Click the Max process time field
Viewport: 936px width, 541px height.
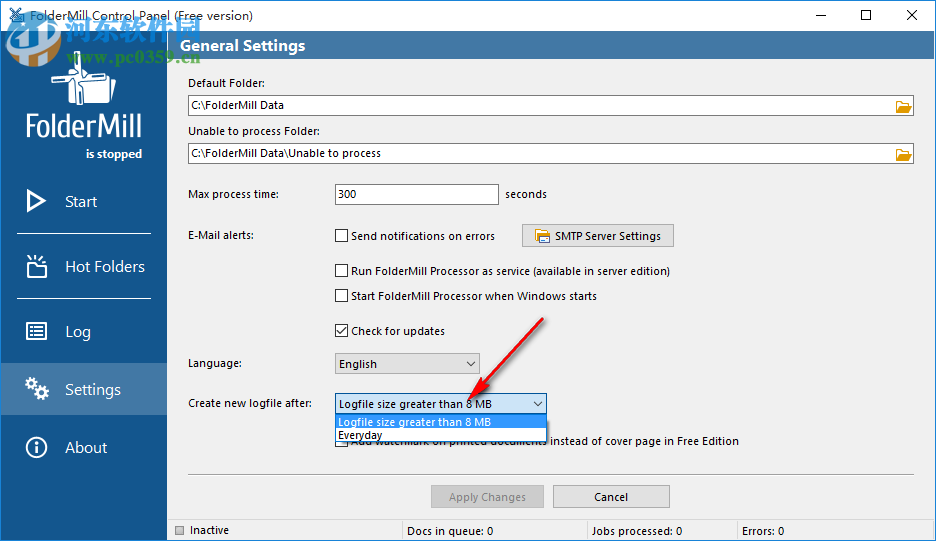click(416, 194)
